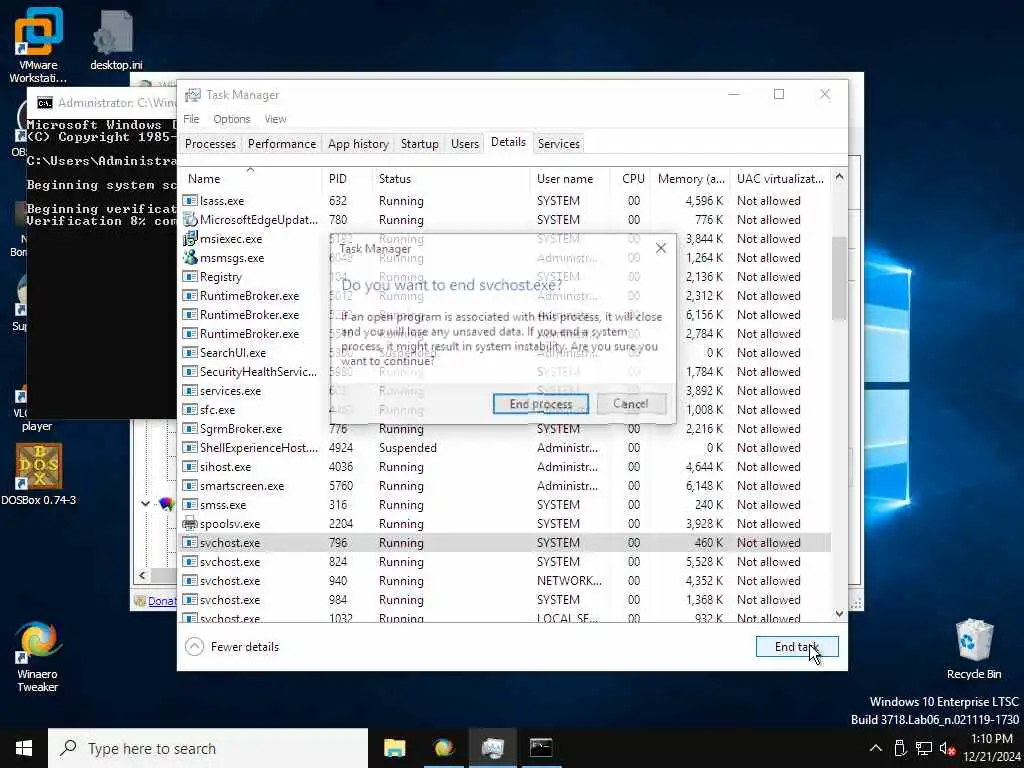
Task: Switch to the App history tab
Action: pyautogui.click(x=358, y=144)
